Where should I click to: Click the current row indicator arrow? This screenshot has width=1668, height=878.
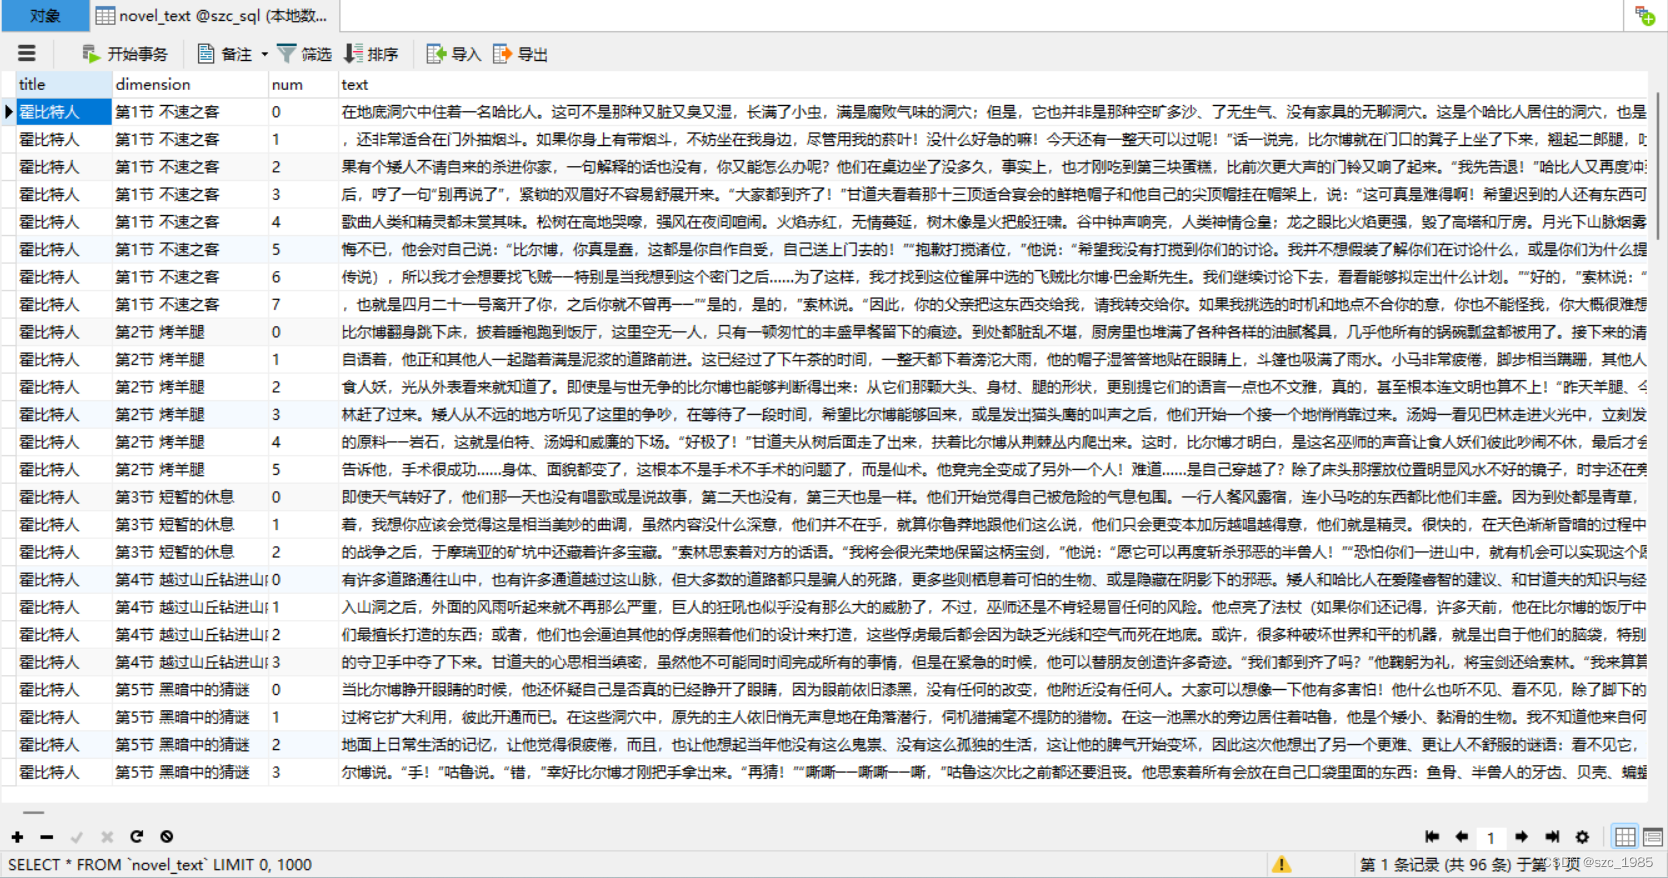(x=8, y=112)
